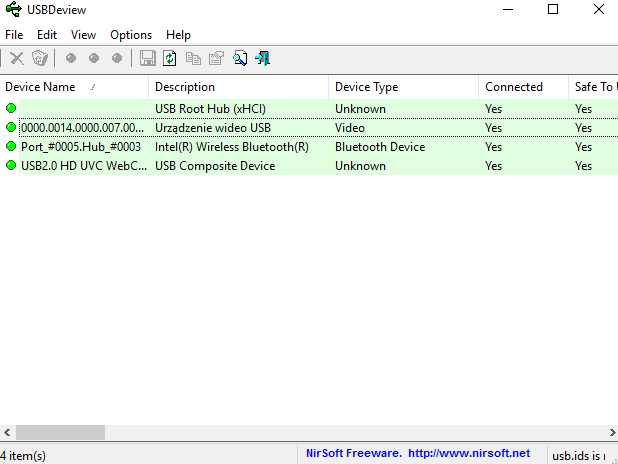Sort by Device Type column header

tap(403, 87)
